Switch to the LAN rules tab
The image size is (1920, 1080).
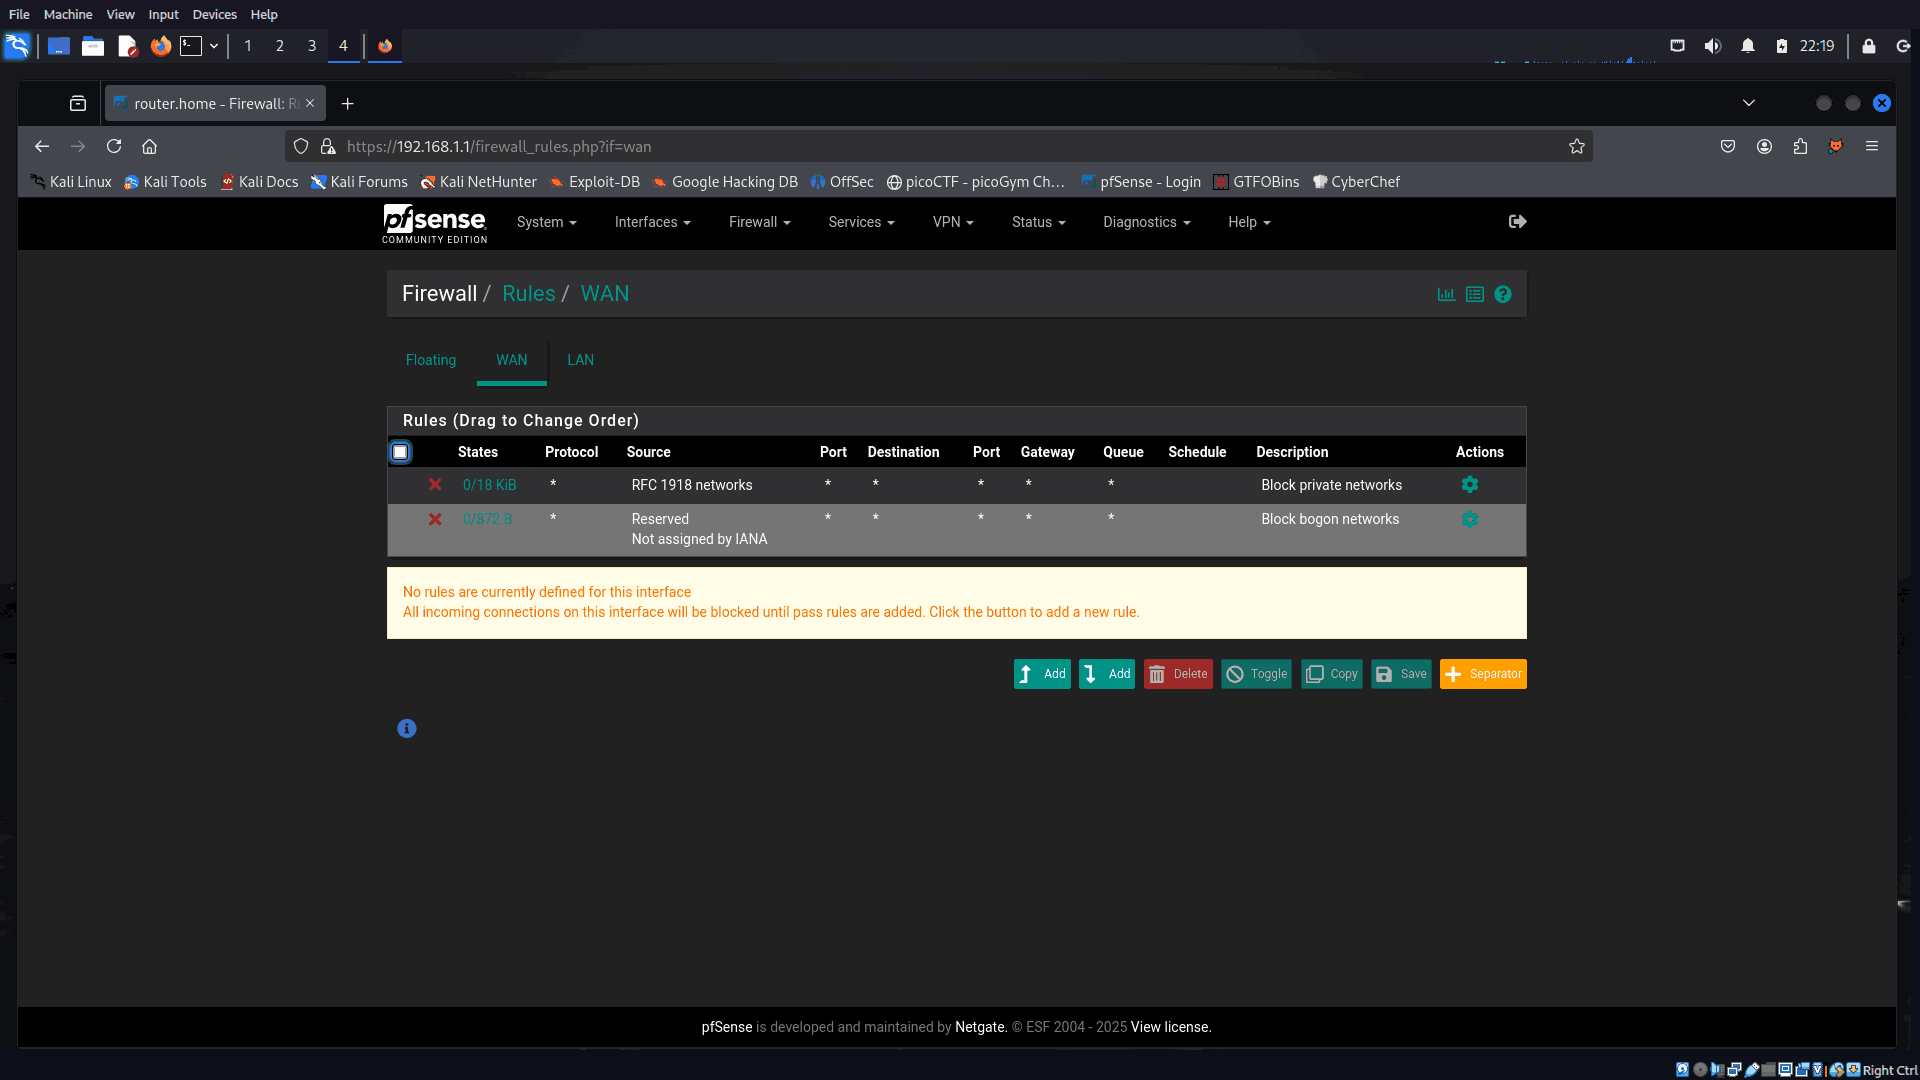(581, 360)
